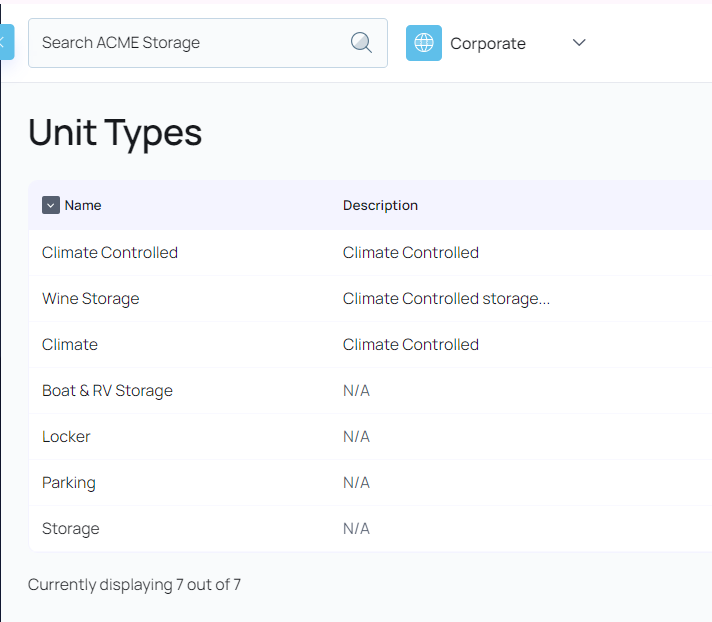This screenshot has width=712, height=622.
Task: Select the Boat & RV Storage row
Action: [x=107, y=391]
